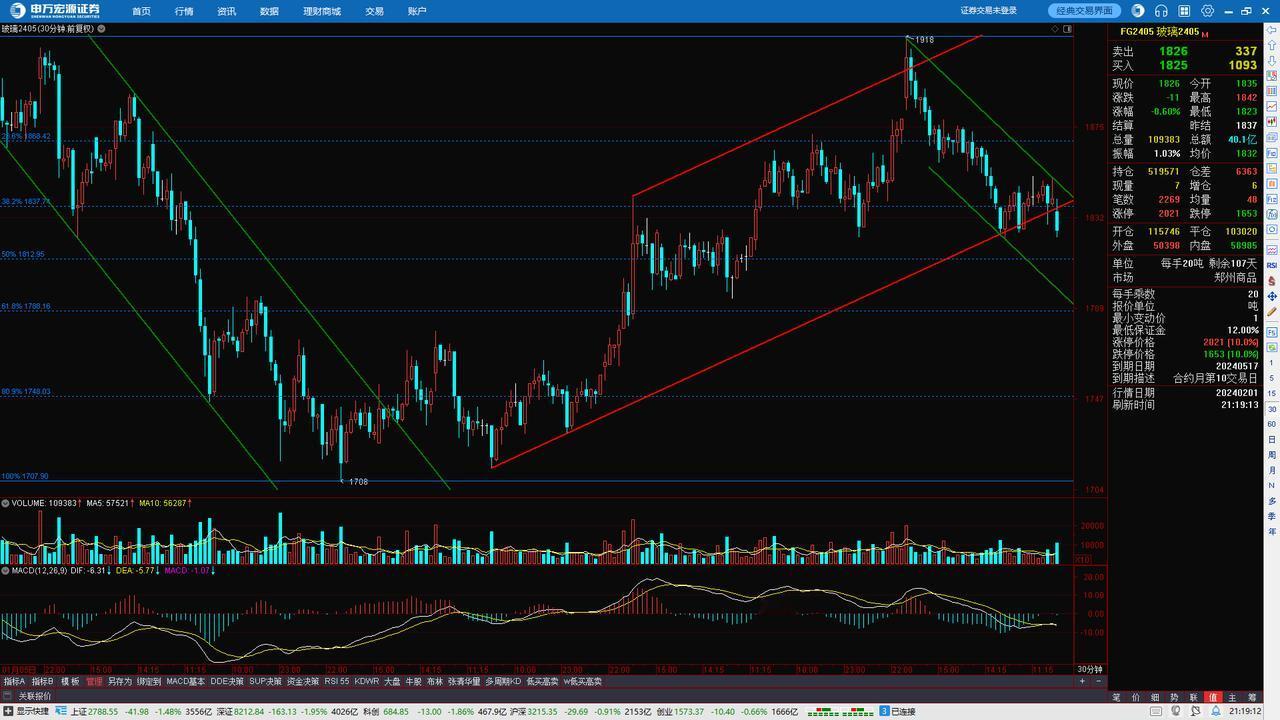This screenshot has width=1280, height=720.
Task: Select the 值 tab under the quote panel
Action: pos(1213,697)
